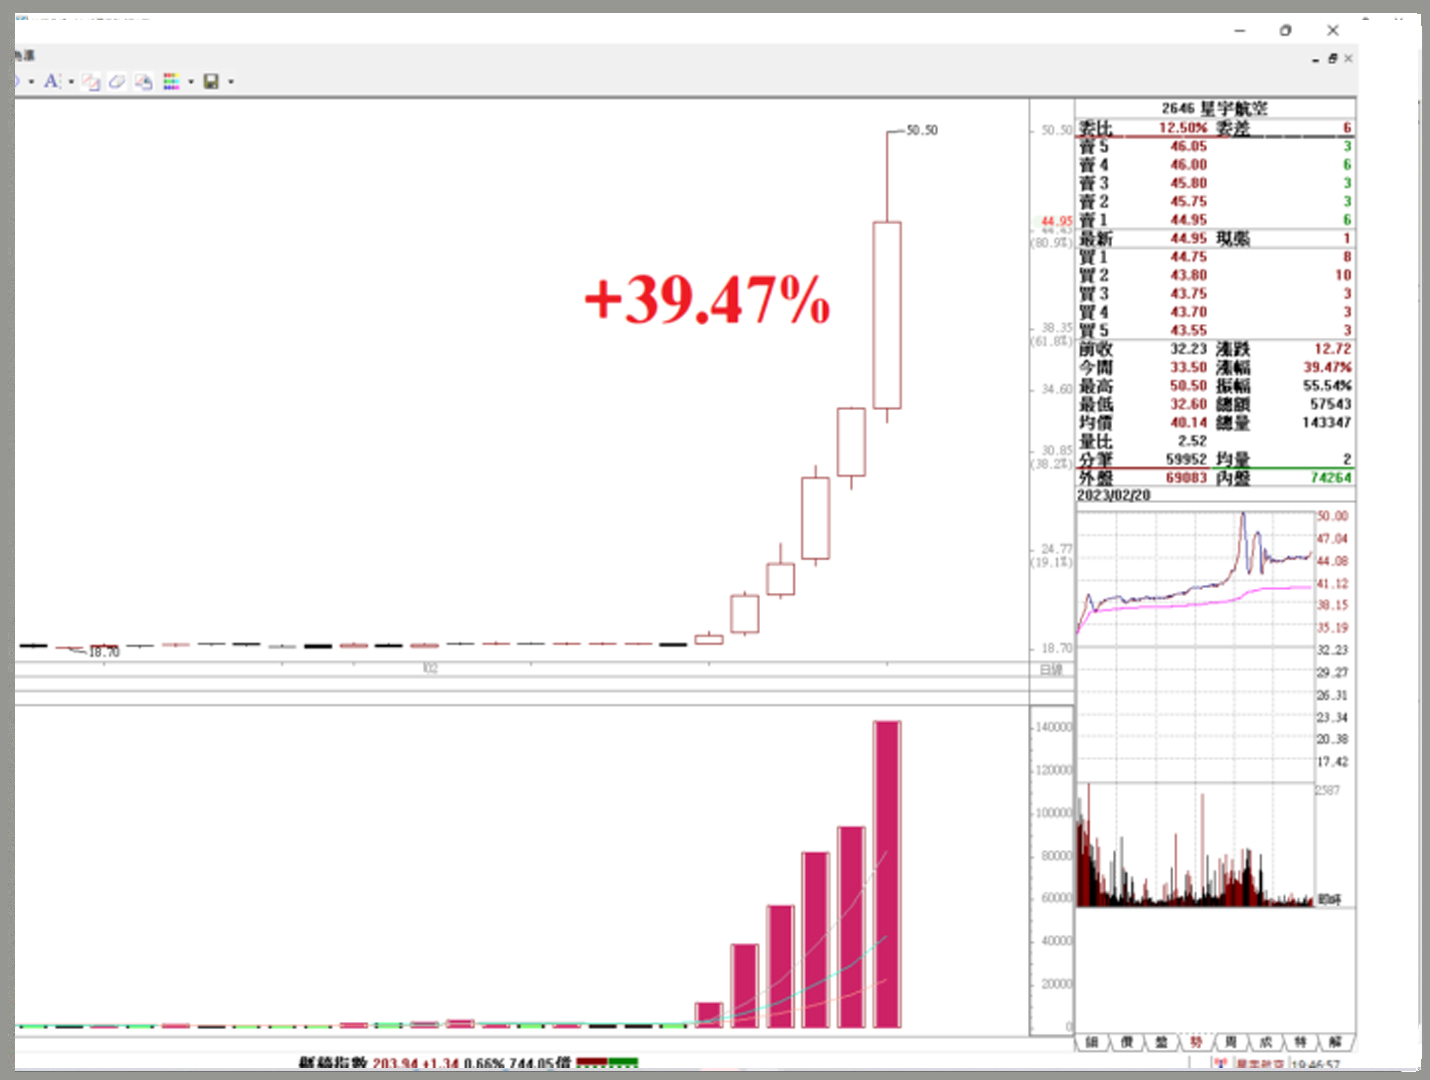The height and width of the screenshot is (1080, 1430).
Task: Click the 今開 value 33.50
Action: tap(1188, 367)
